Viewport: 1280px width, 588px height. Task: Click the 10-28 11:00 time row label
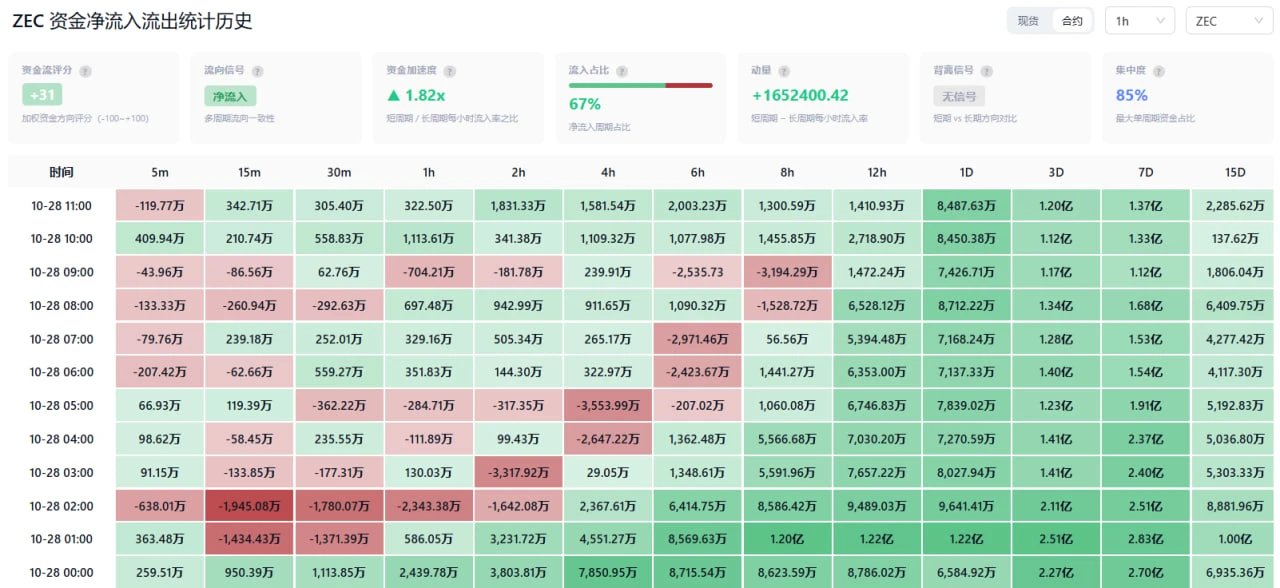tap(61, 206)
